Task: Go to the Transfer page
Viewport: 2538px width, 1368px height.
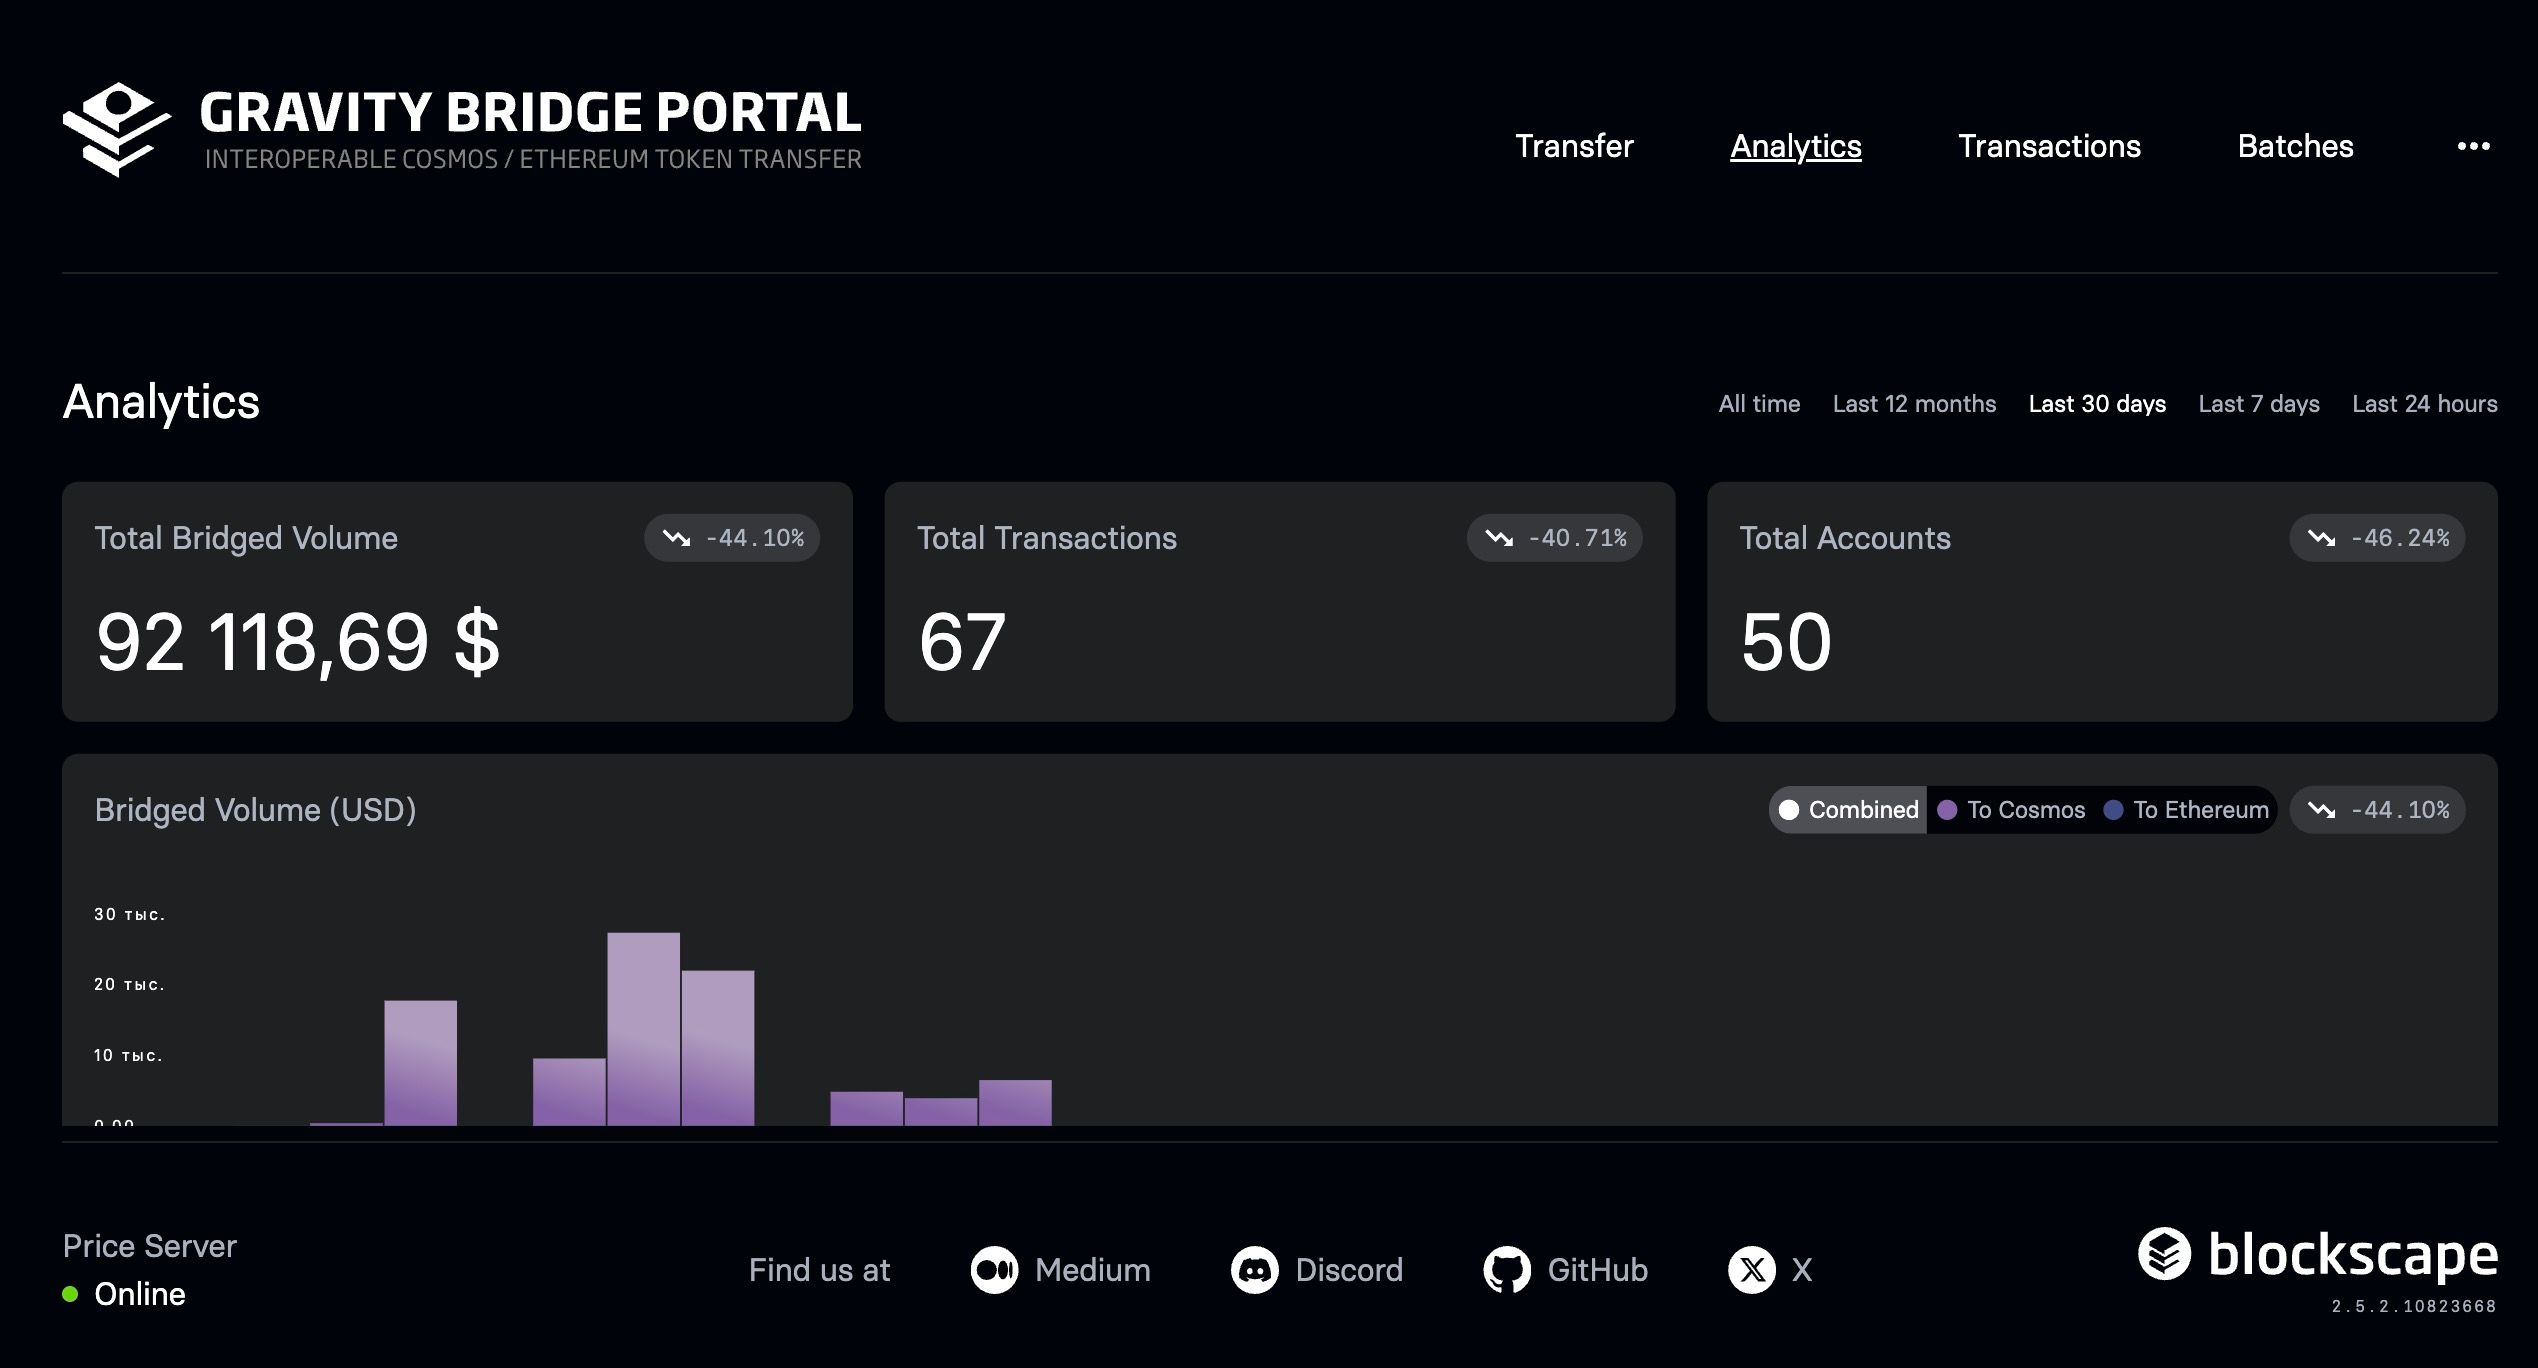Action: (1574, 146)
